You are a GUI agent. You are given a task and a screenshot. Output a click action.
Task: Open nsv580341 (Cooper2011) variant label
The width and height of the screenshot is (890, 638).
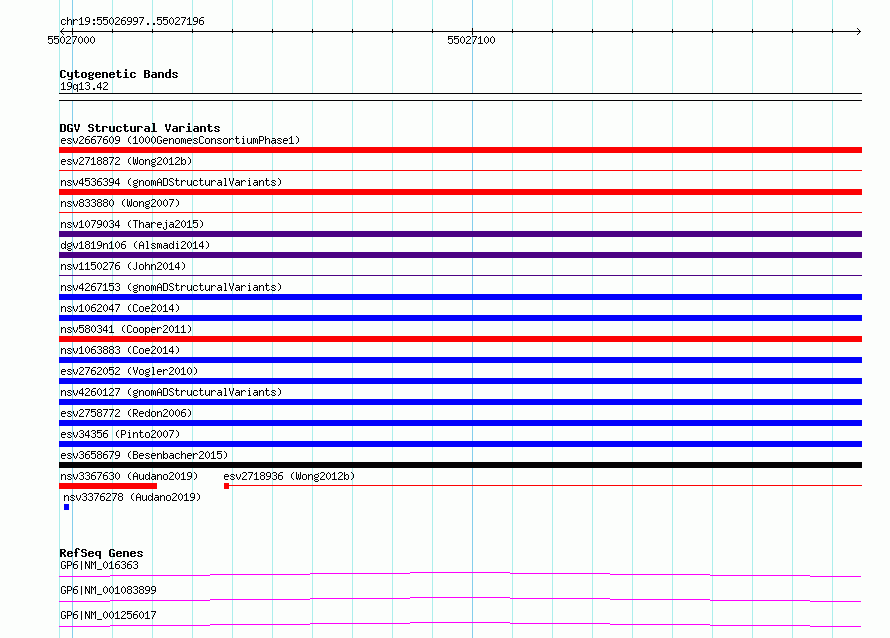(x=126, y=329)
